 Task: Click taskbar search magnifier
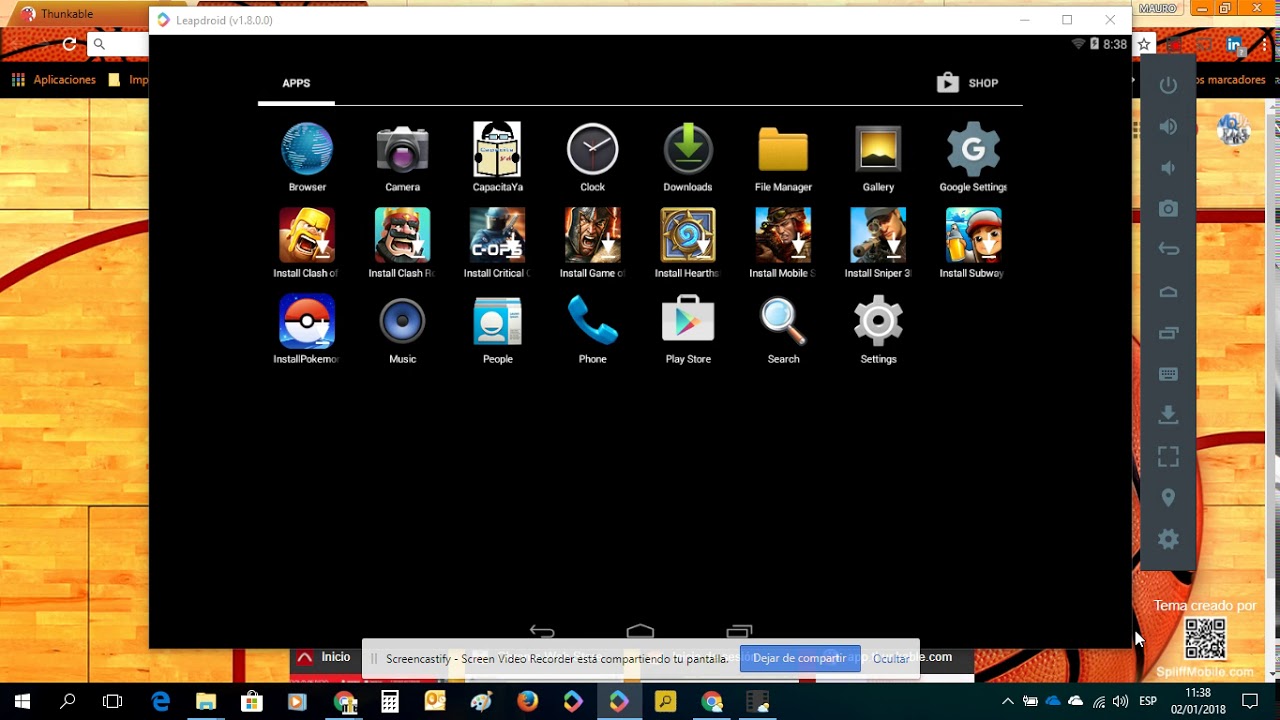click(68, 702)
